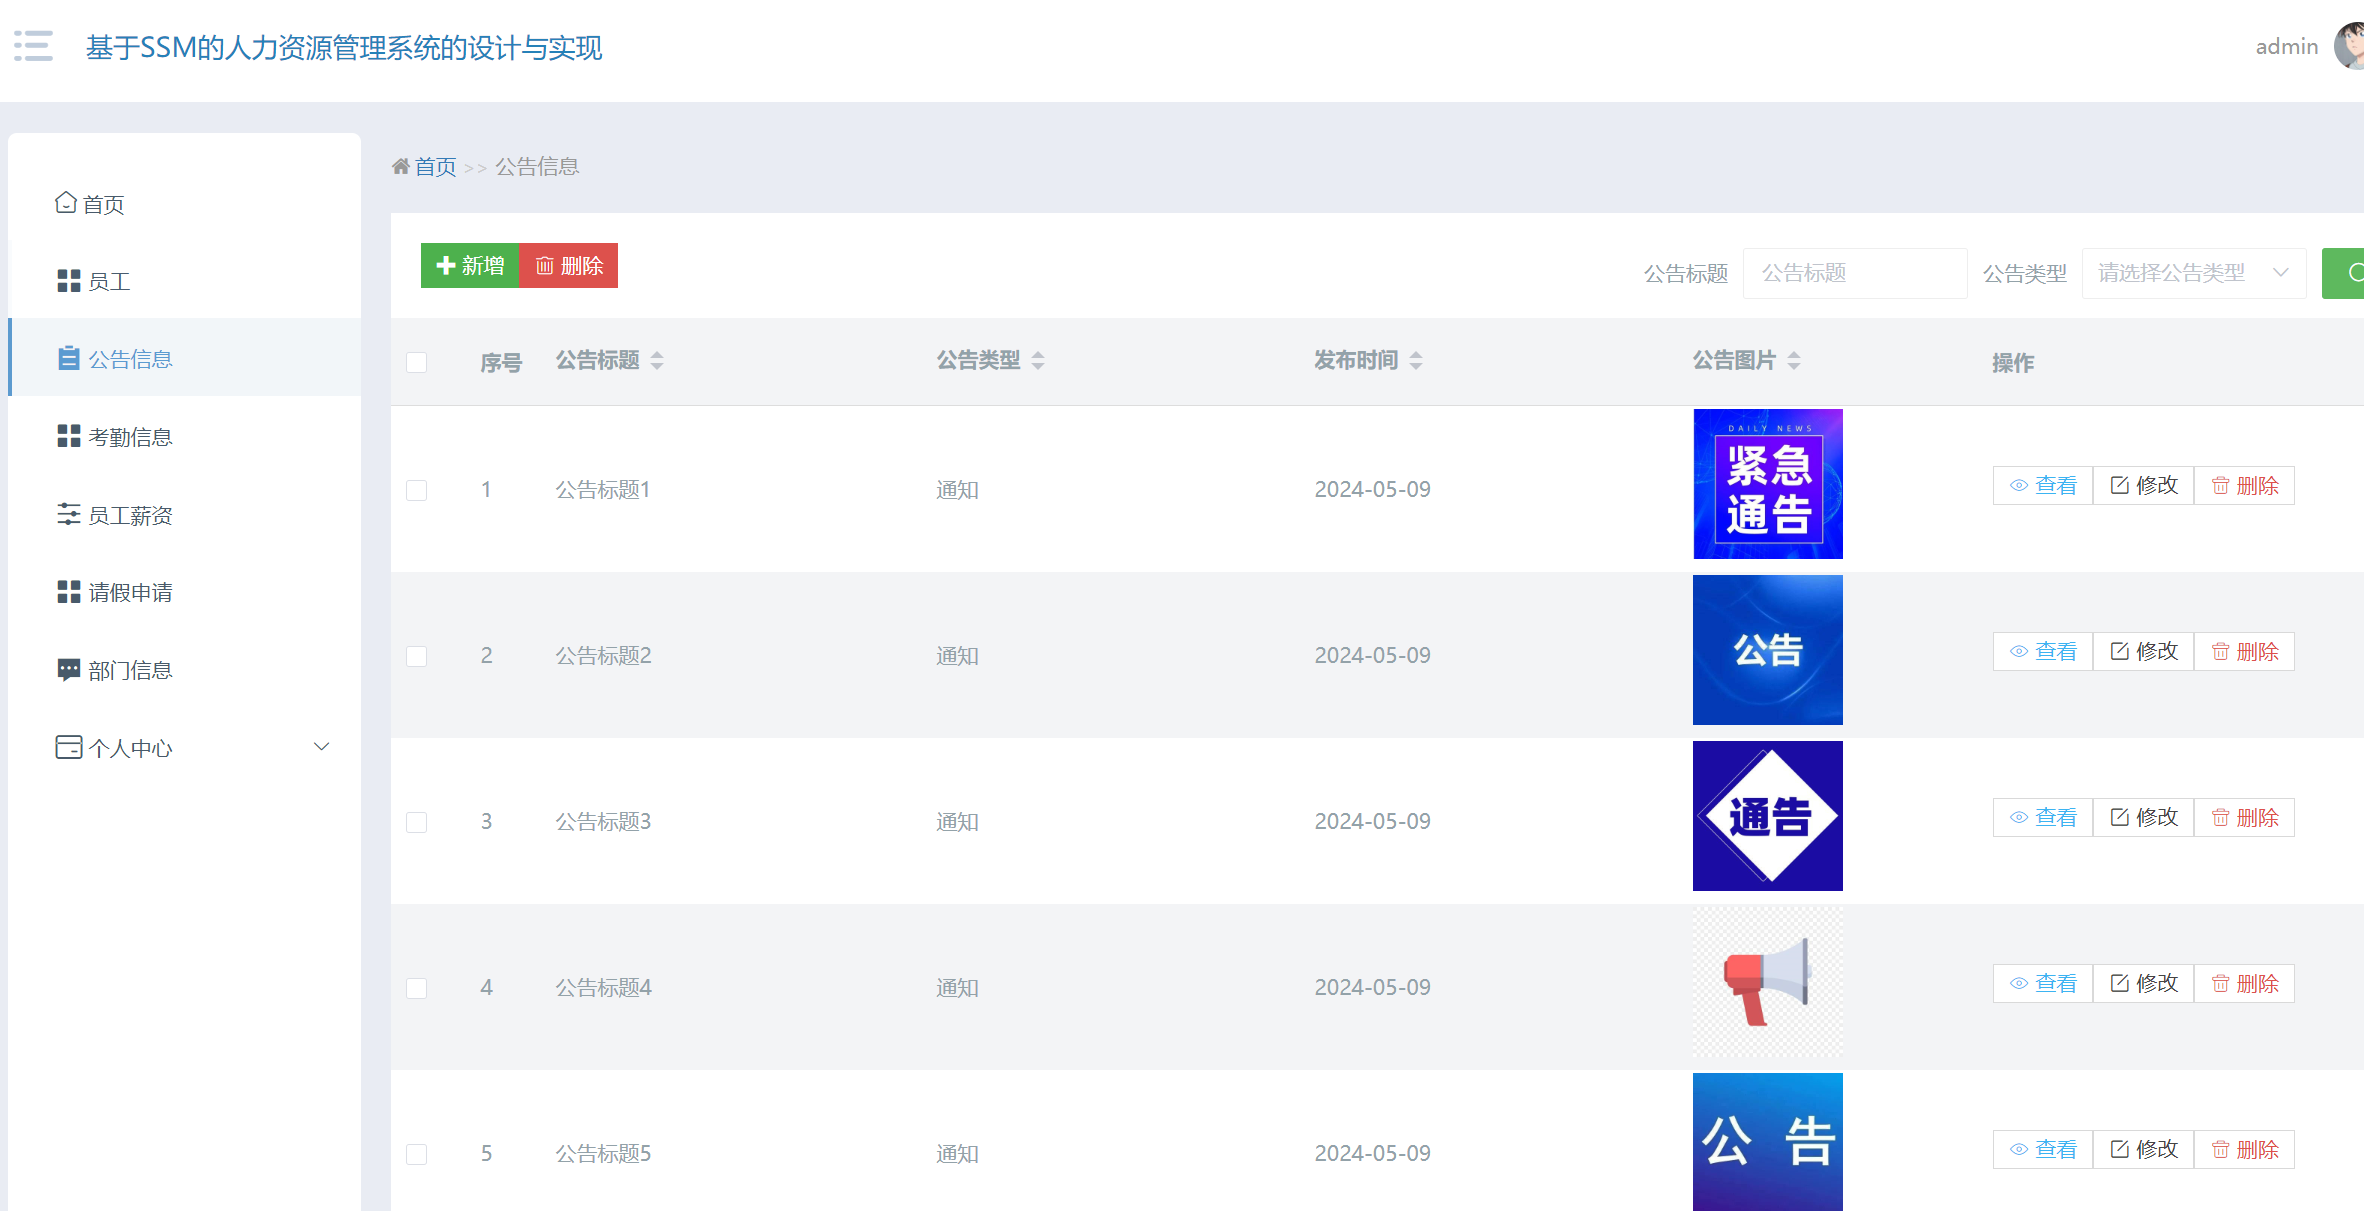Check the checkbox for 公告标题2 row

(417, 655)
